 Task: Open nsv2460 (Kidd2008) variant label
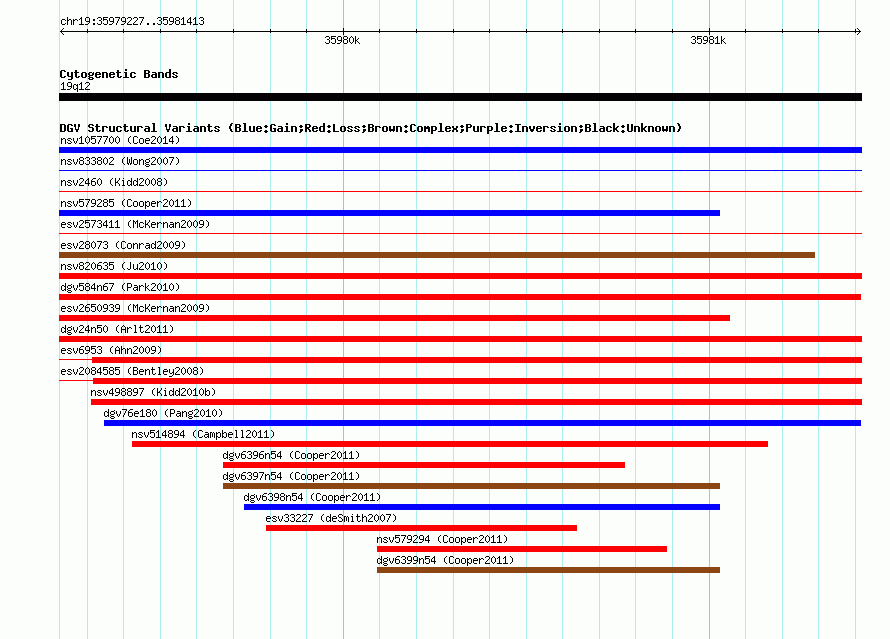pyautogui.click(x=114, y=182)
